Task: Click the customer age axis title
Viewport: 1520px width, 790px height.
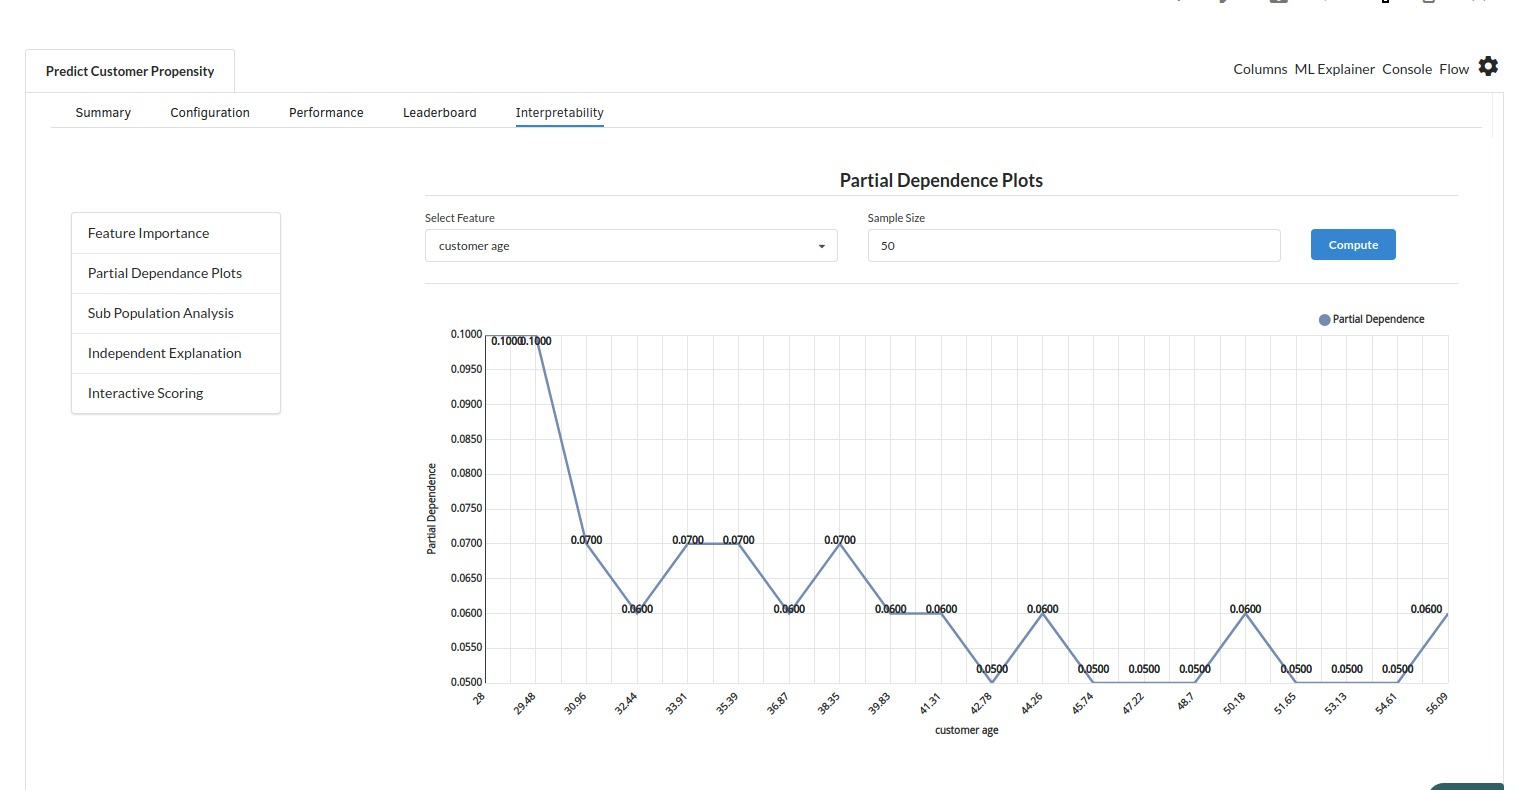Action: pos(966,731)
